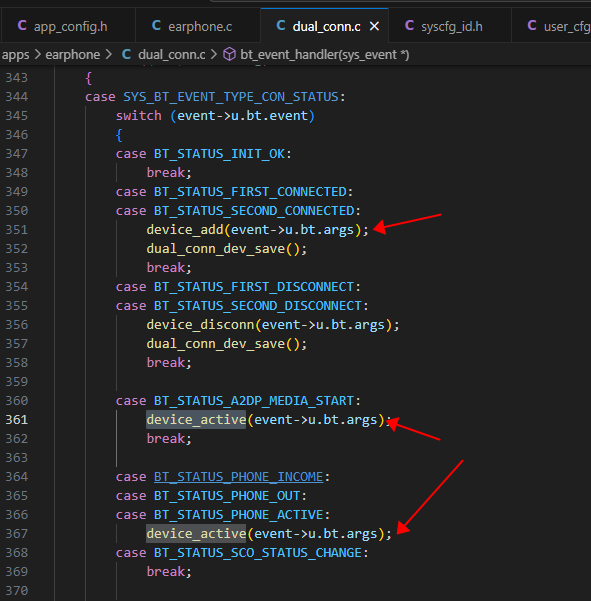Open the syscfg_id.h tab
The height and width of the screenshot is (601, 591).
pyautogui.click(x=450, y=26)
